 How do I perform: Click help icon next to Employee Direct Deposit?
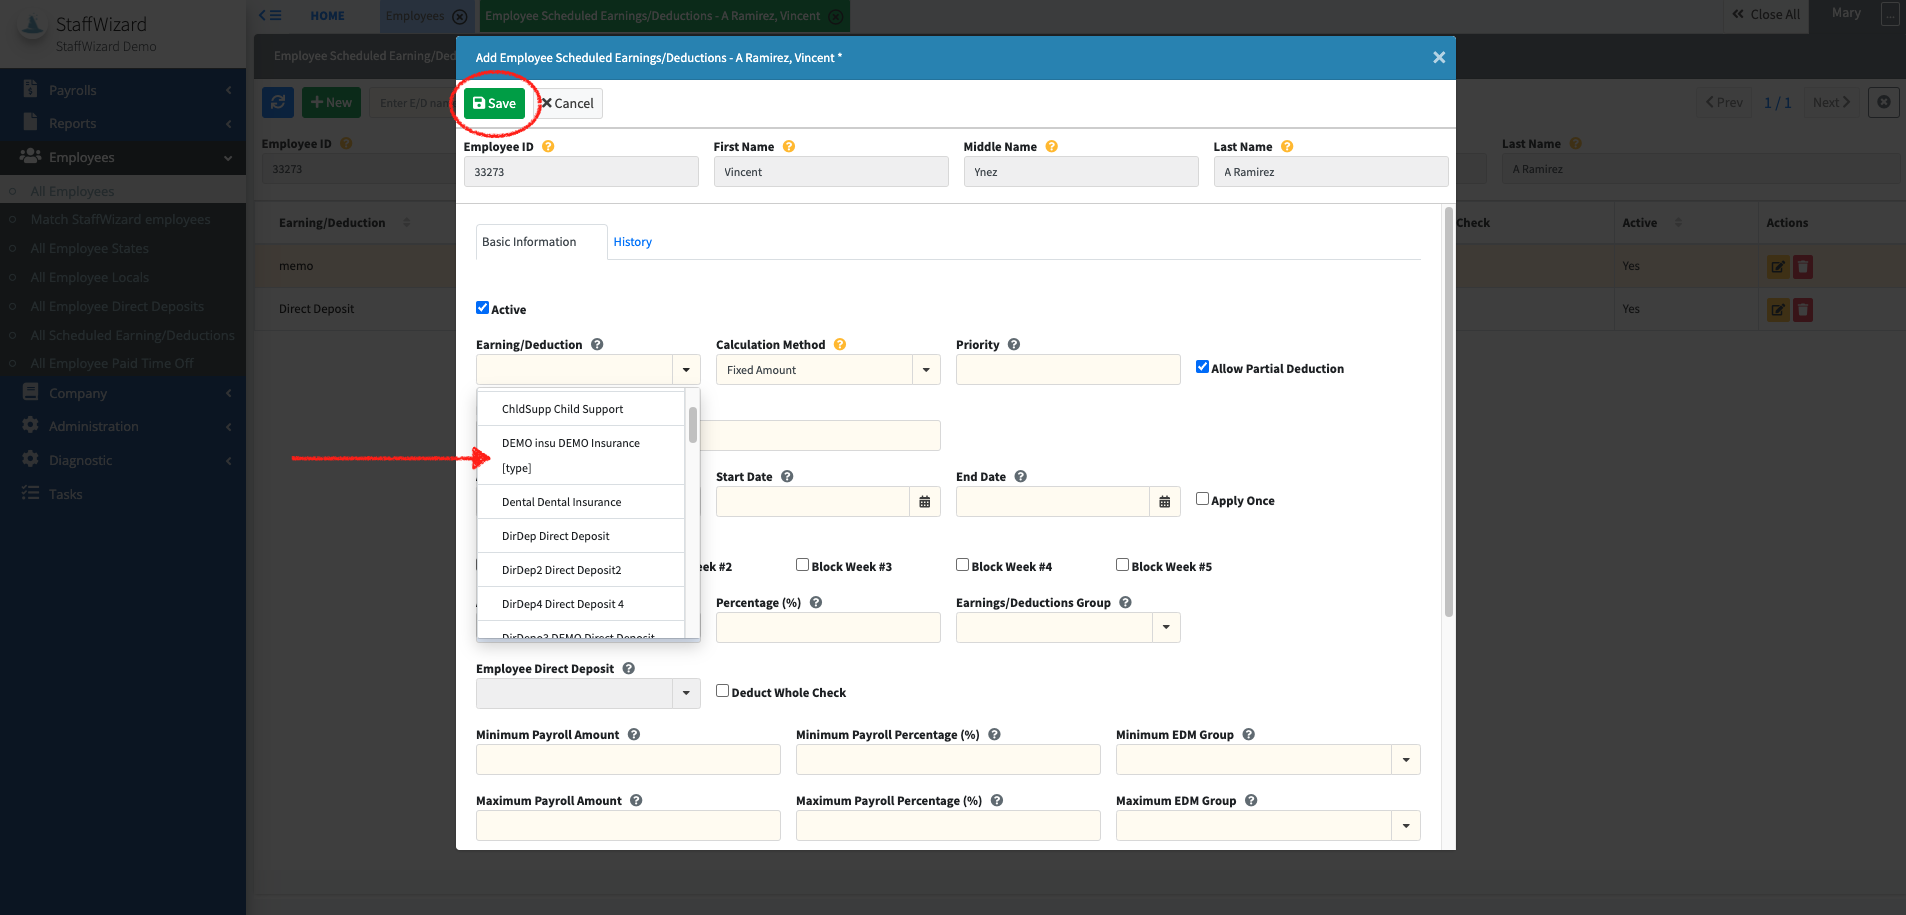coord(629,669)
